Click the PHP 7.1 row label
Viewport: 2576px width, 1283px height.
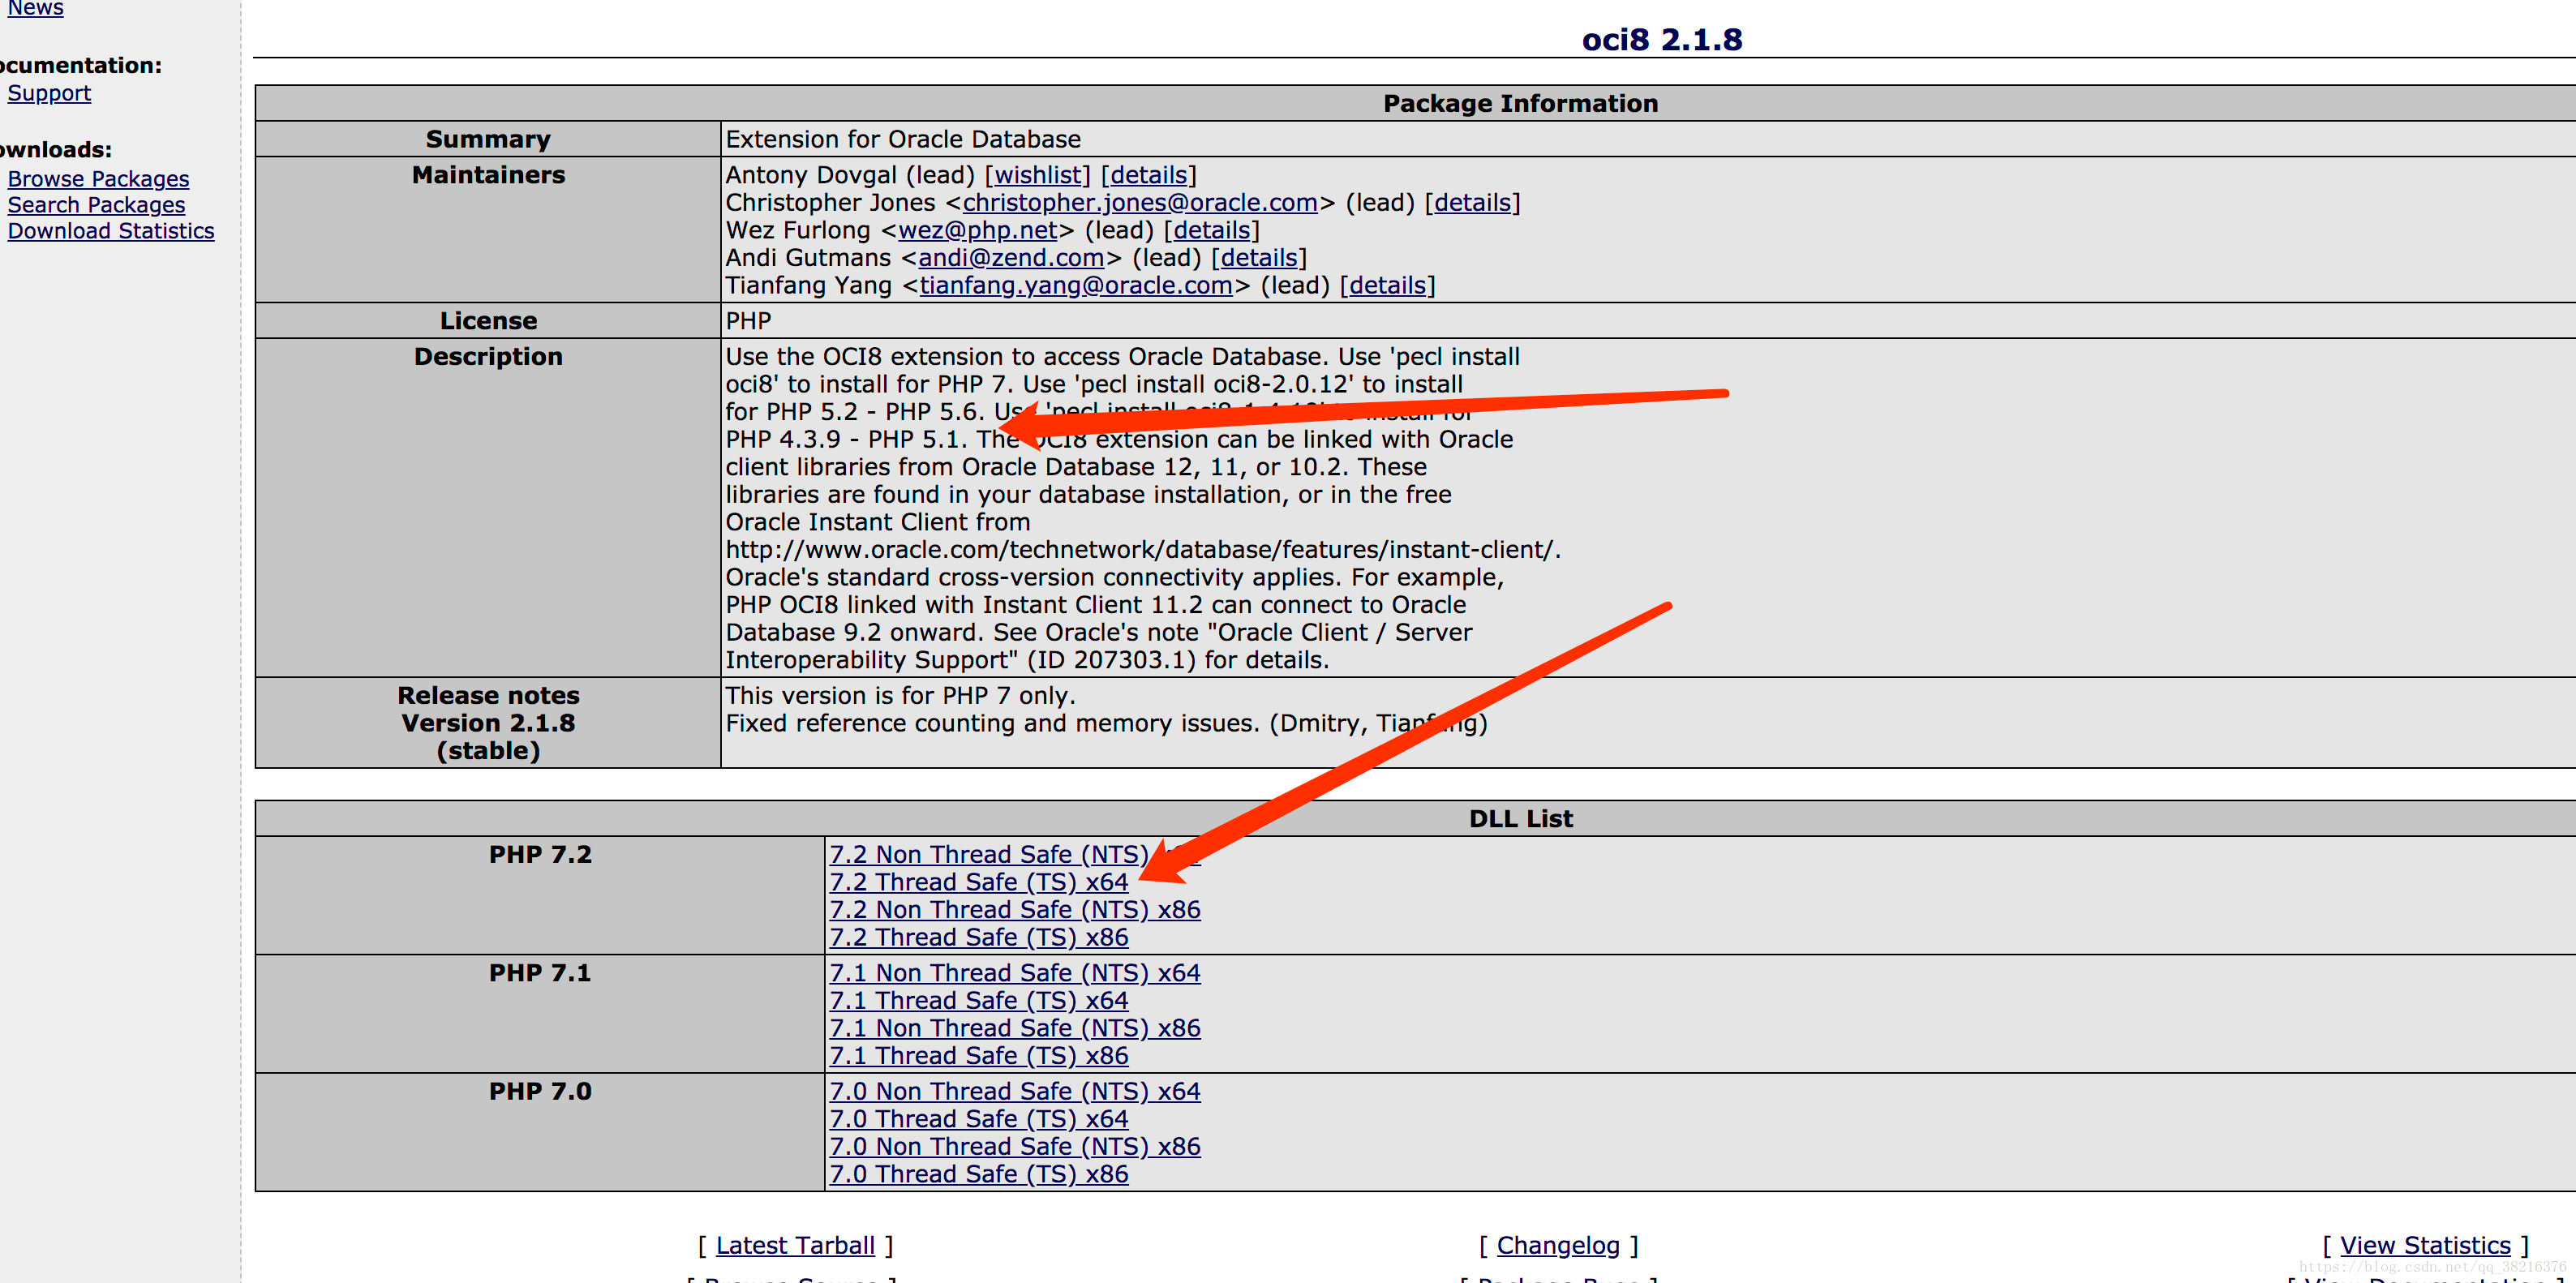point(540,973)
